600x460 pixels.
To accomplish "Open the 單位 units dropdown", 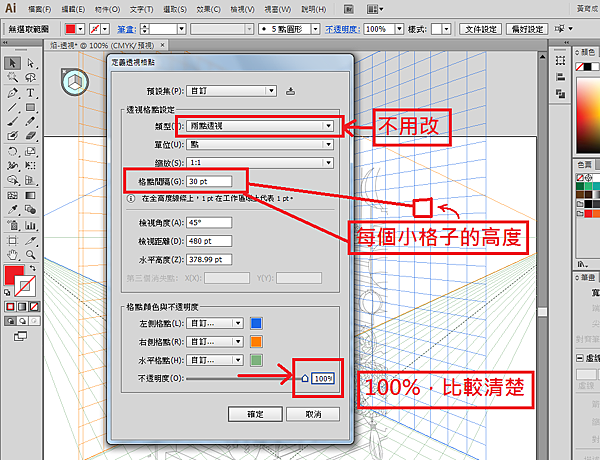I will click(x=260, y=144).
